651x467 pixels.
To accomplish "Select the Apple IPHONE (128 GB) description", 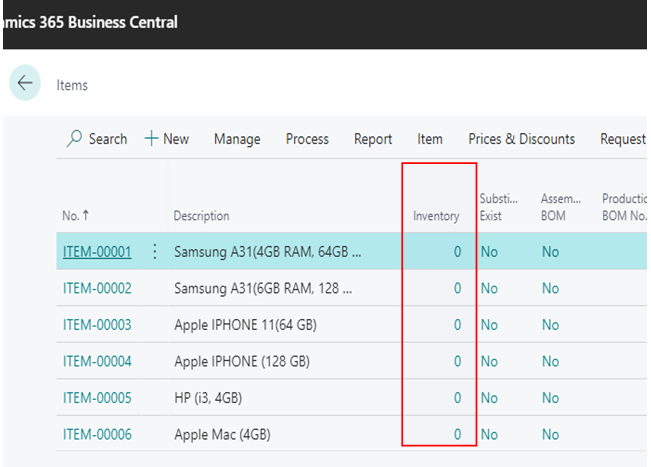I will (x=242, y=361).
